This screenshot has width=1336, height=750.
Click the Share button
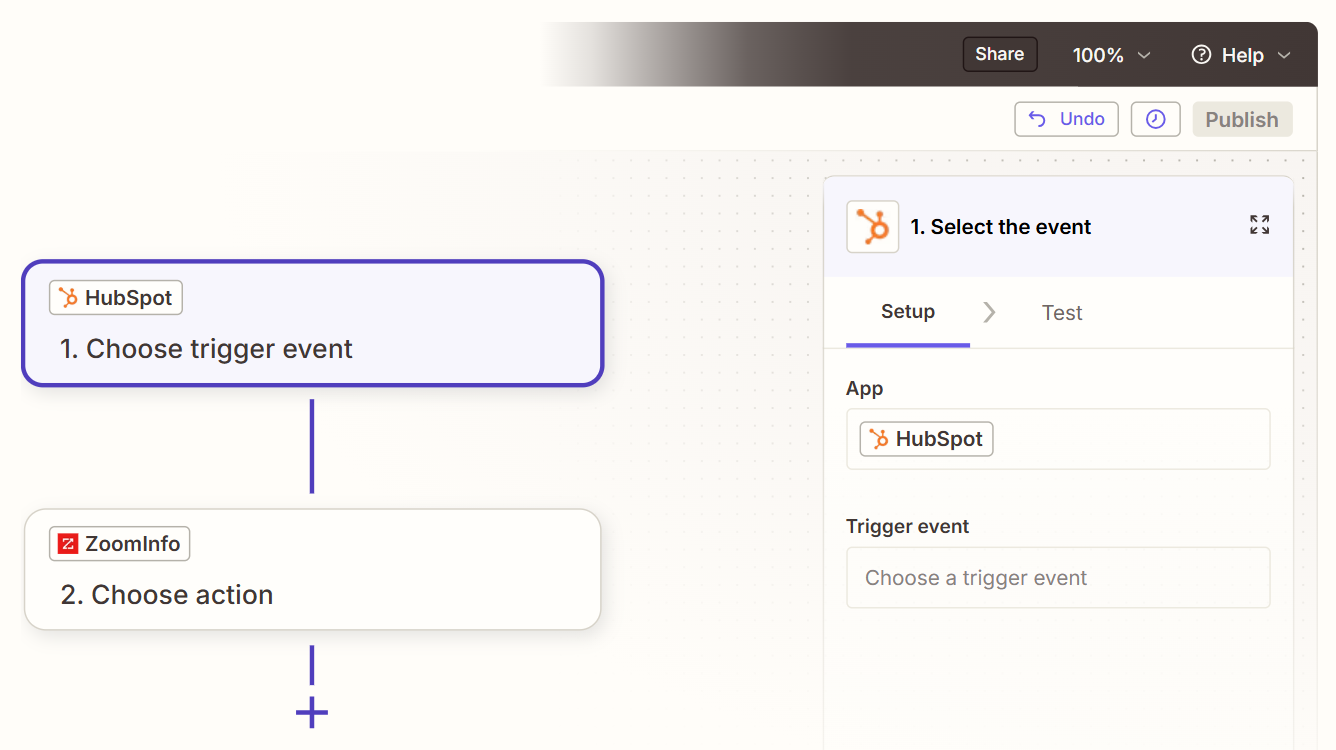point(999,54)
